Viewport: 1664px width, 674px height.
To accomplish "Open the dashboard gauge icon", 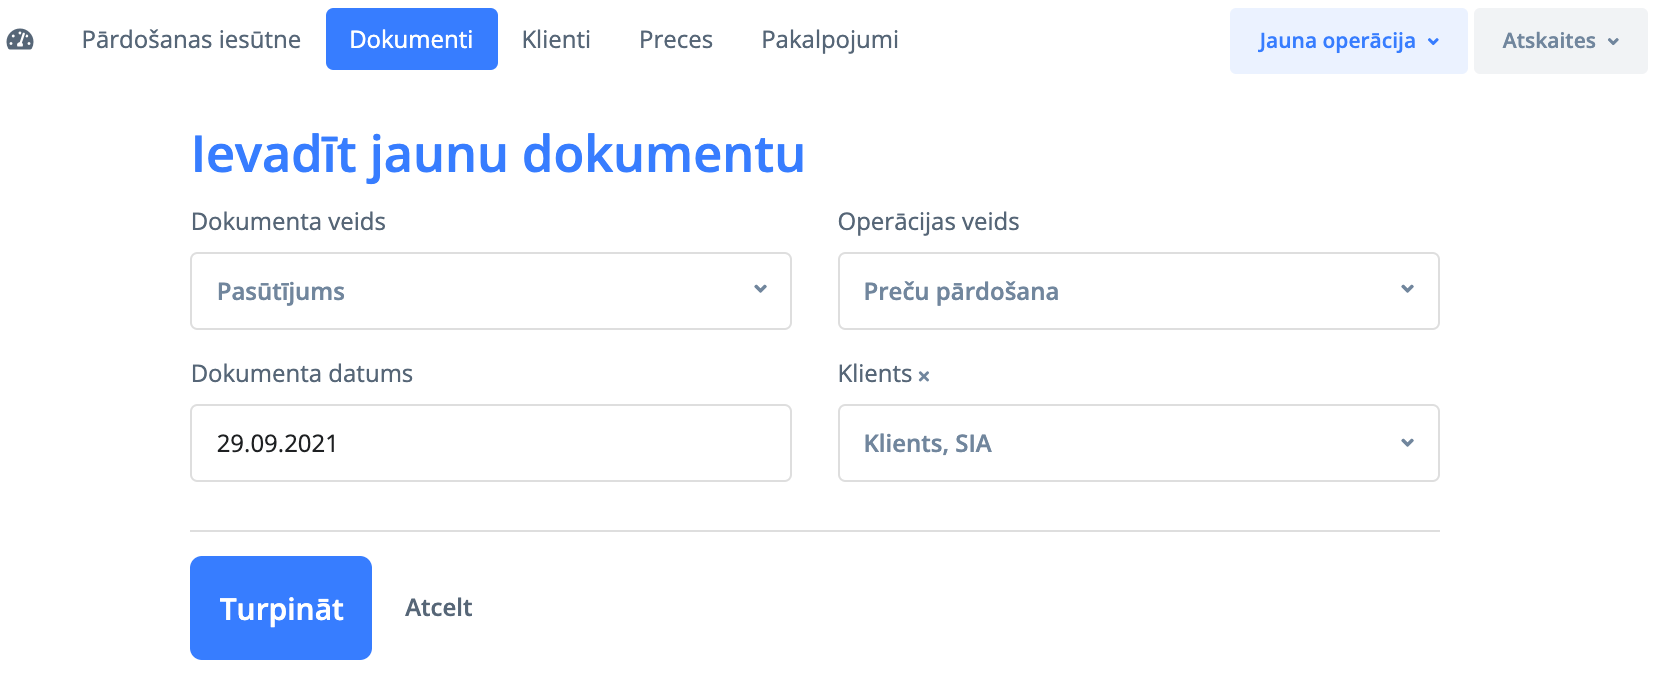I will 20,40.
